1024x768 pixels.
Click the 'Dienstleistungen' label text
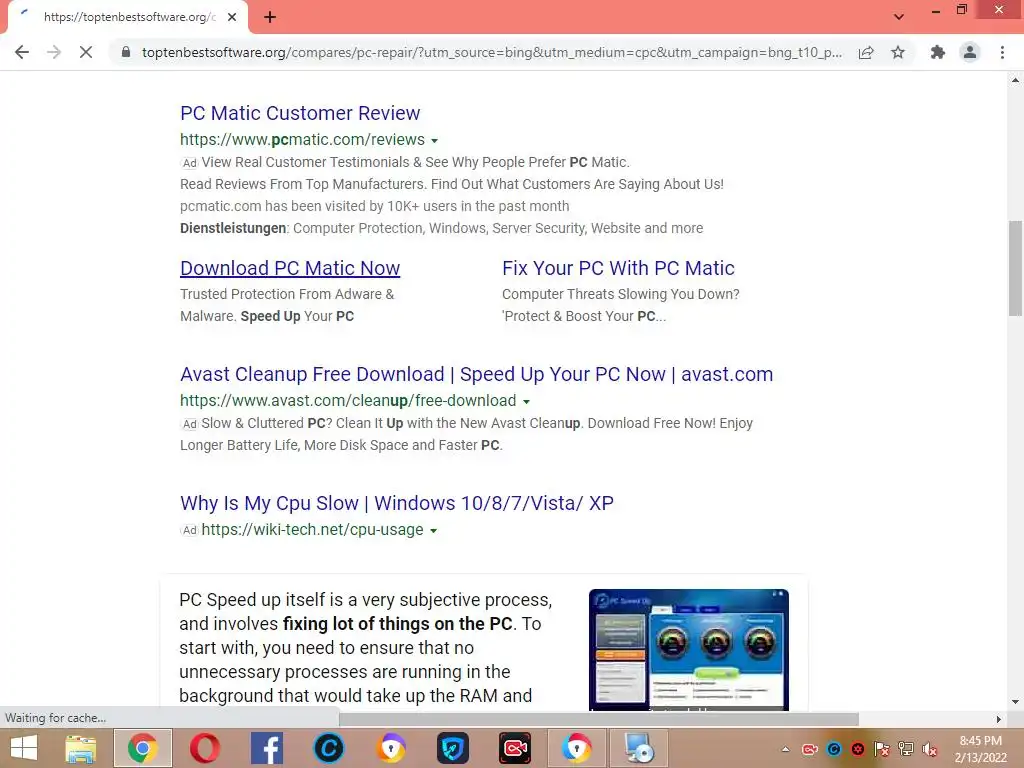click(233, 228)
